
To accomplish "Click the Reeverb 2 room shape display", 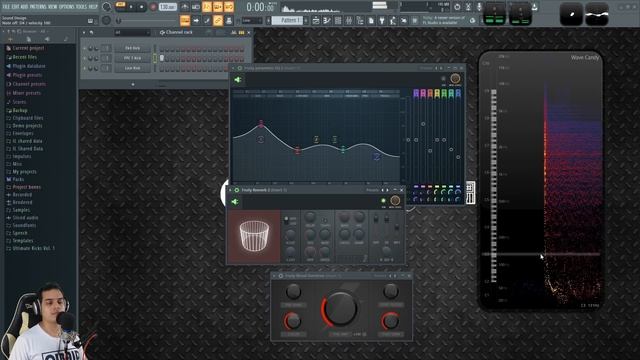I will click(x=254, y=236).
